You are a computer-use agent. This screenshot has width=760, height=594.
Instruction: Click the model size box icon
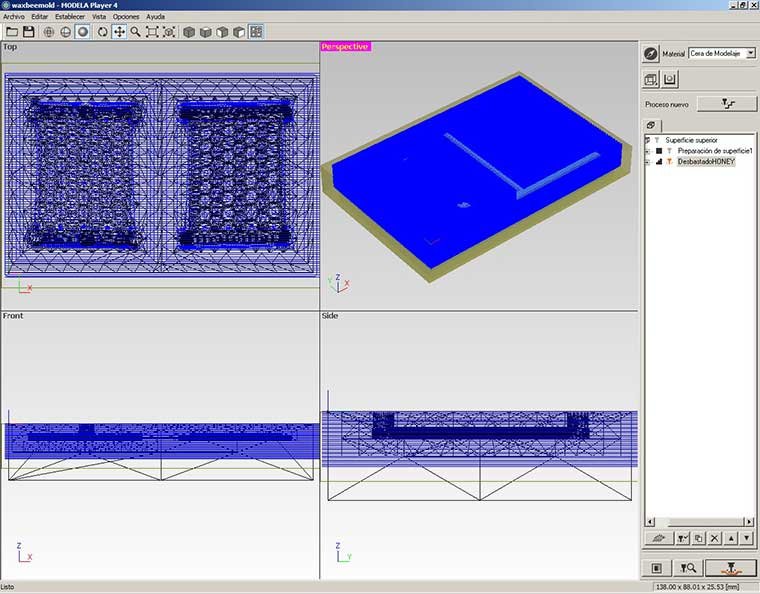[x=650, y=79]
